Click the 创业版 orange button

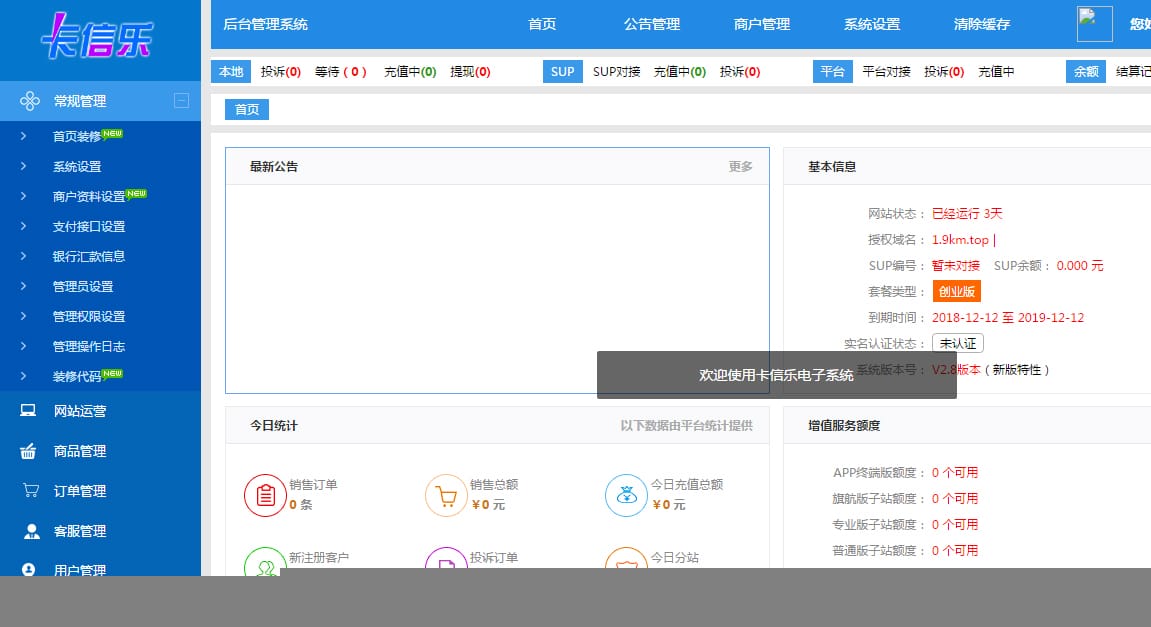point(956,291)
